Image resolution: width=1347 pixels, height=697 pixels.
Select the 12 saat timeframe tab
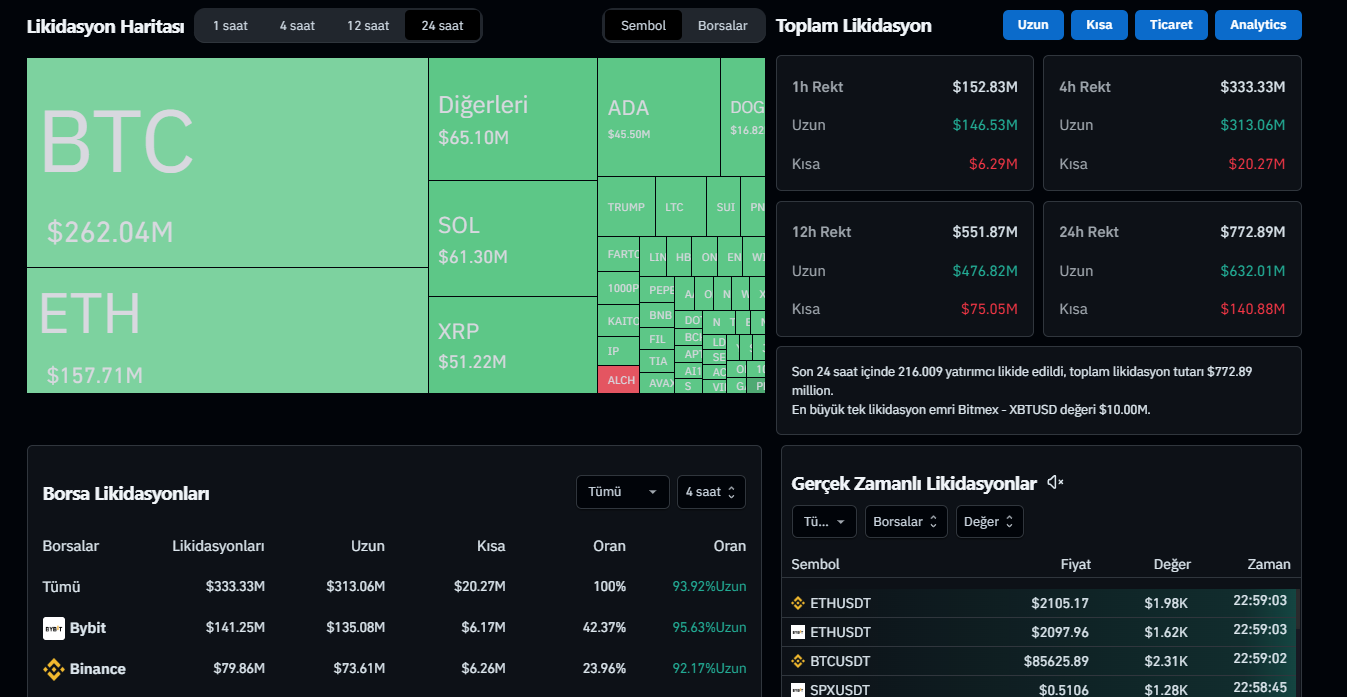(368, 25)
